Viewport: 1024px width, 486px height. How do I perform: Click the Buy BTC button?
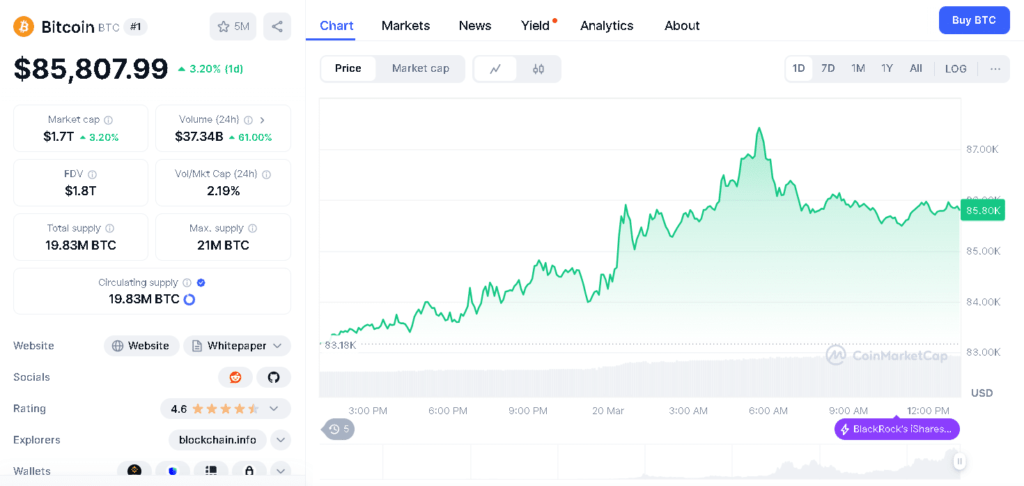coord(974,20)
